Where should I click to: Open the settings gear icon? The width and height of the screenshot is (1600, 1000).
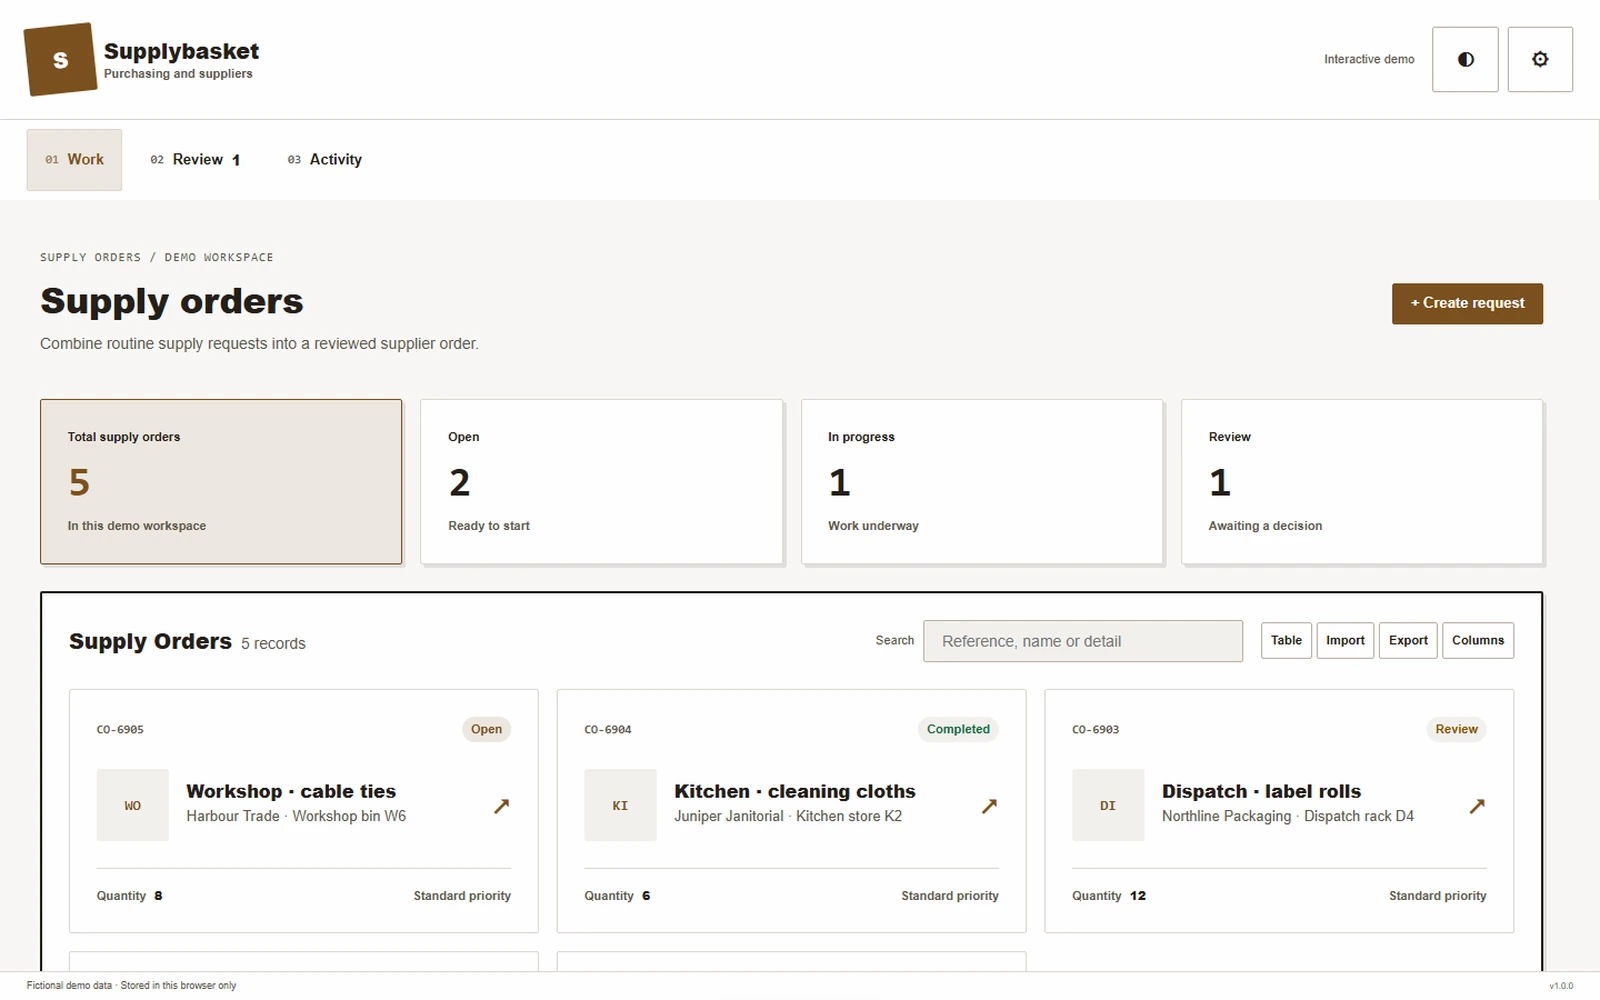tap(1540, 60)
